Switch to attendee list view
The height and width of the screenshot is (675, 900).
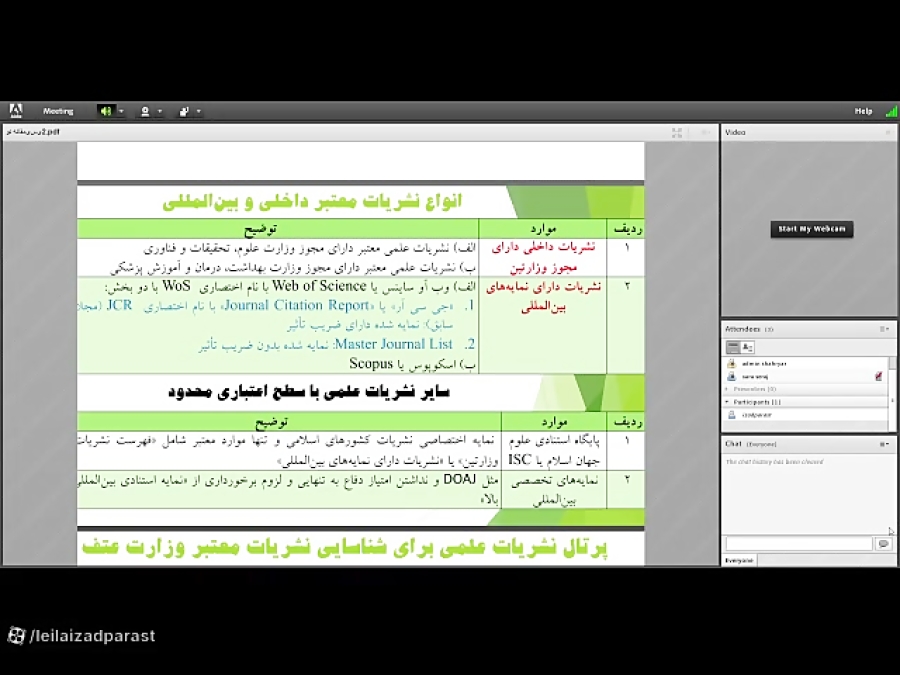coord(733,347)
